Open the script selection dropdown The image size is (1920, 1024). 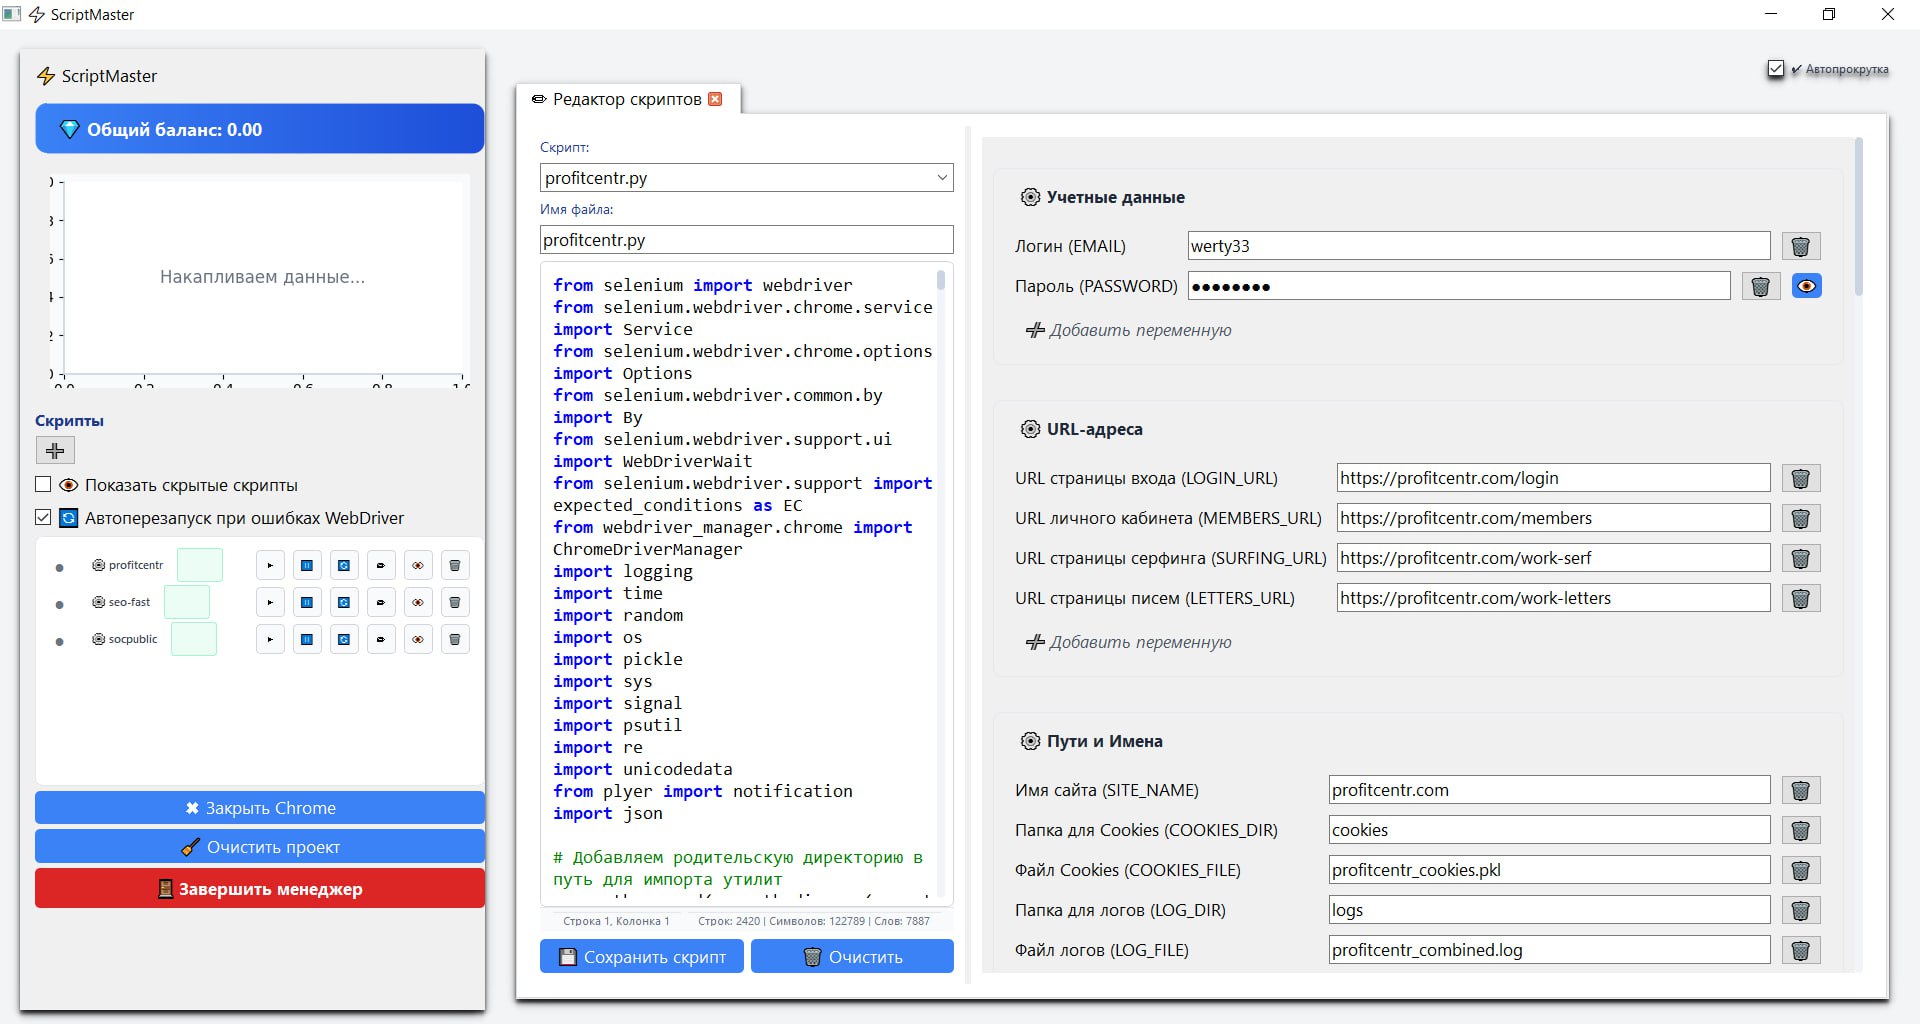coord(941,177)
